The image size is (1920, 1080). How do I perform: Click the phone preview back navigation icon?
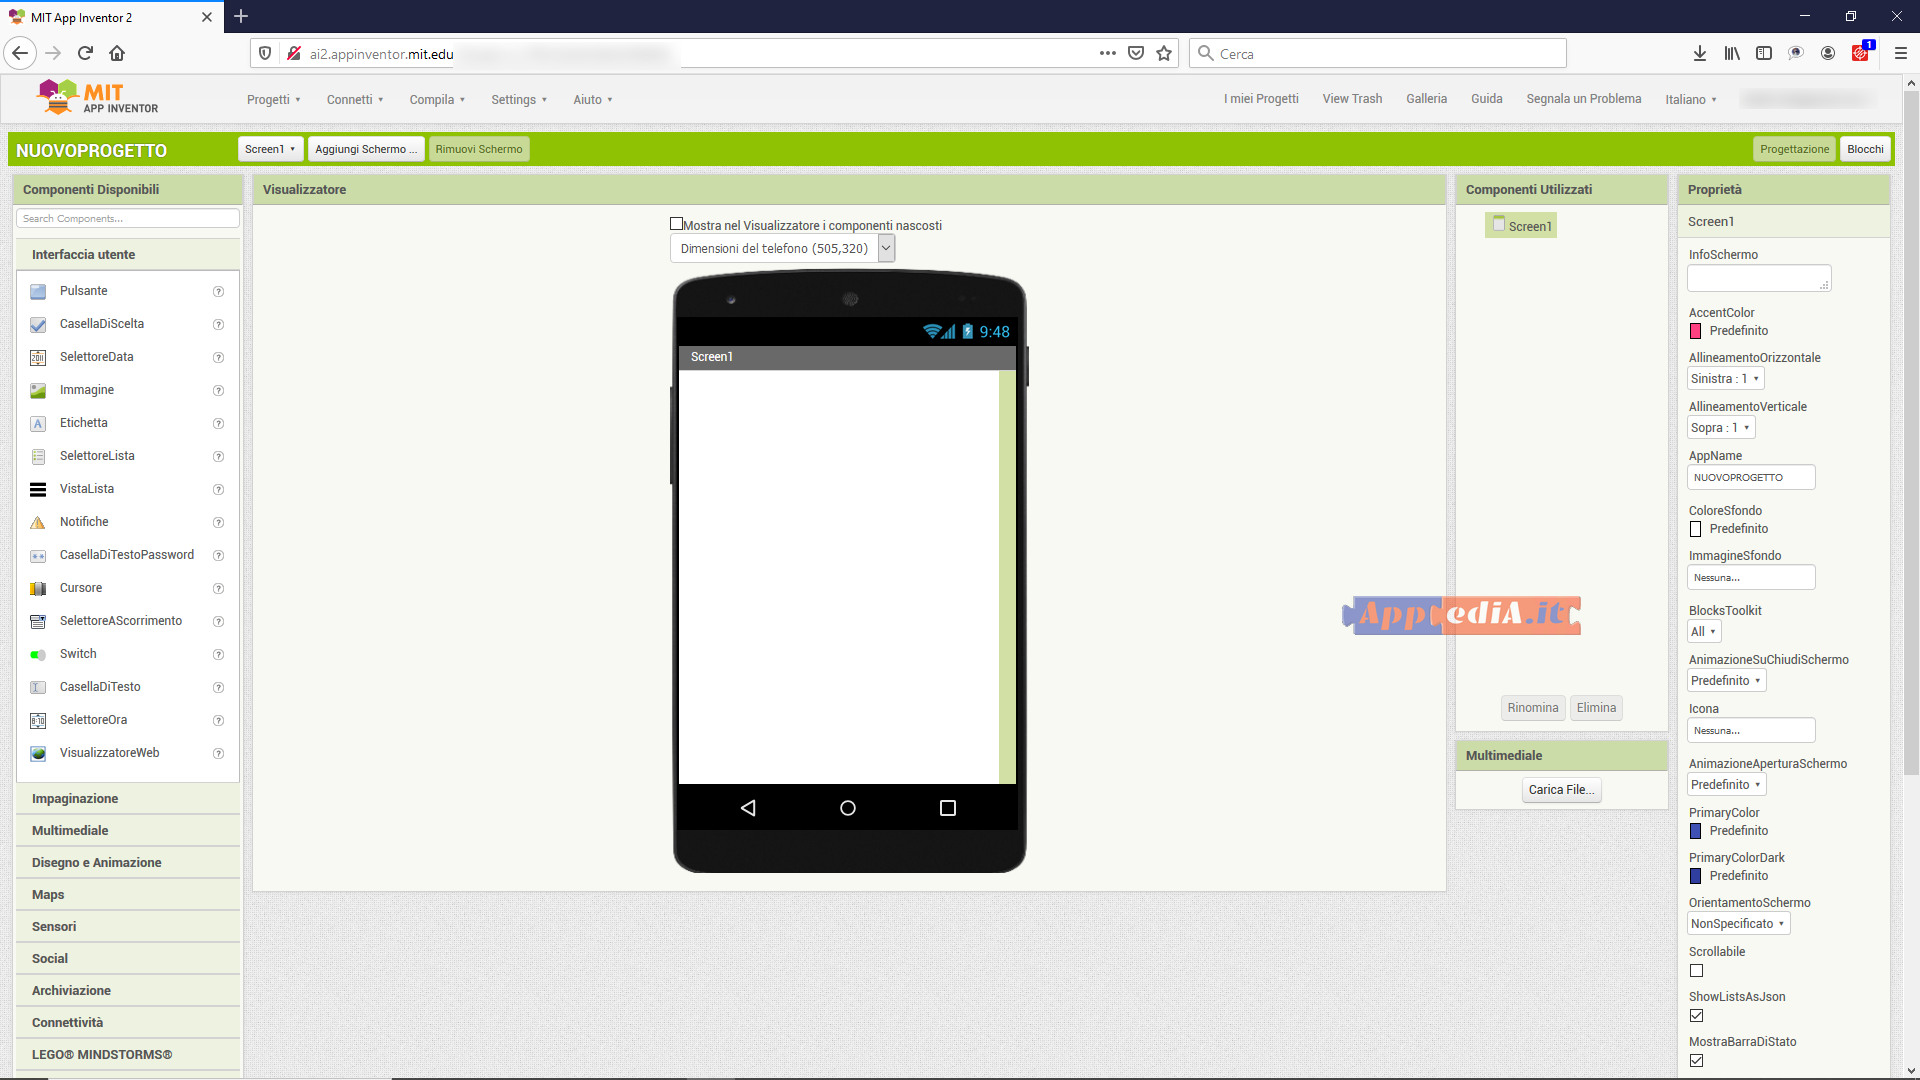[748, 808]
